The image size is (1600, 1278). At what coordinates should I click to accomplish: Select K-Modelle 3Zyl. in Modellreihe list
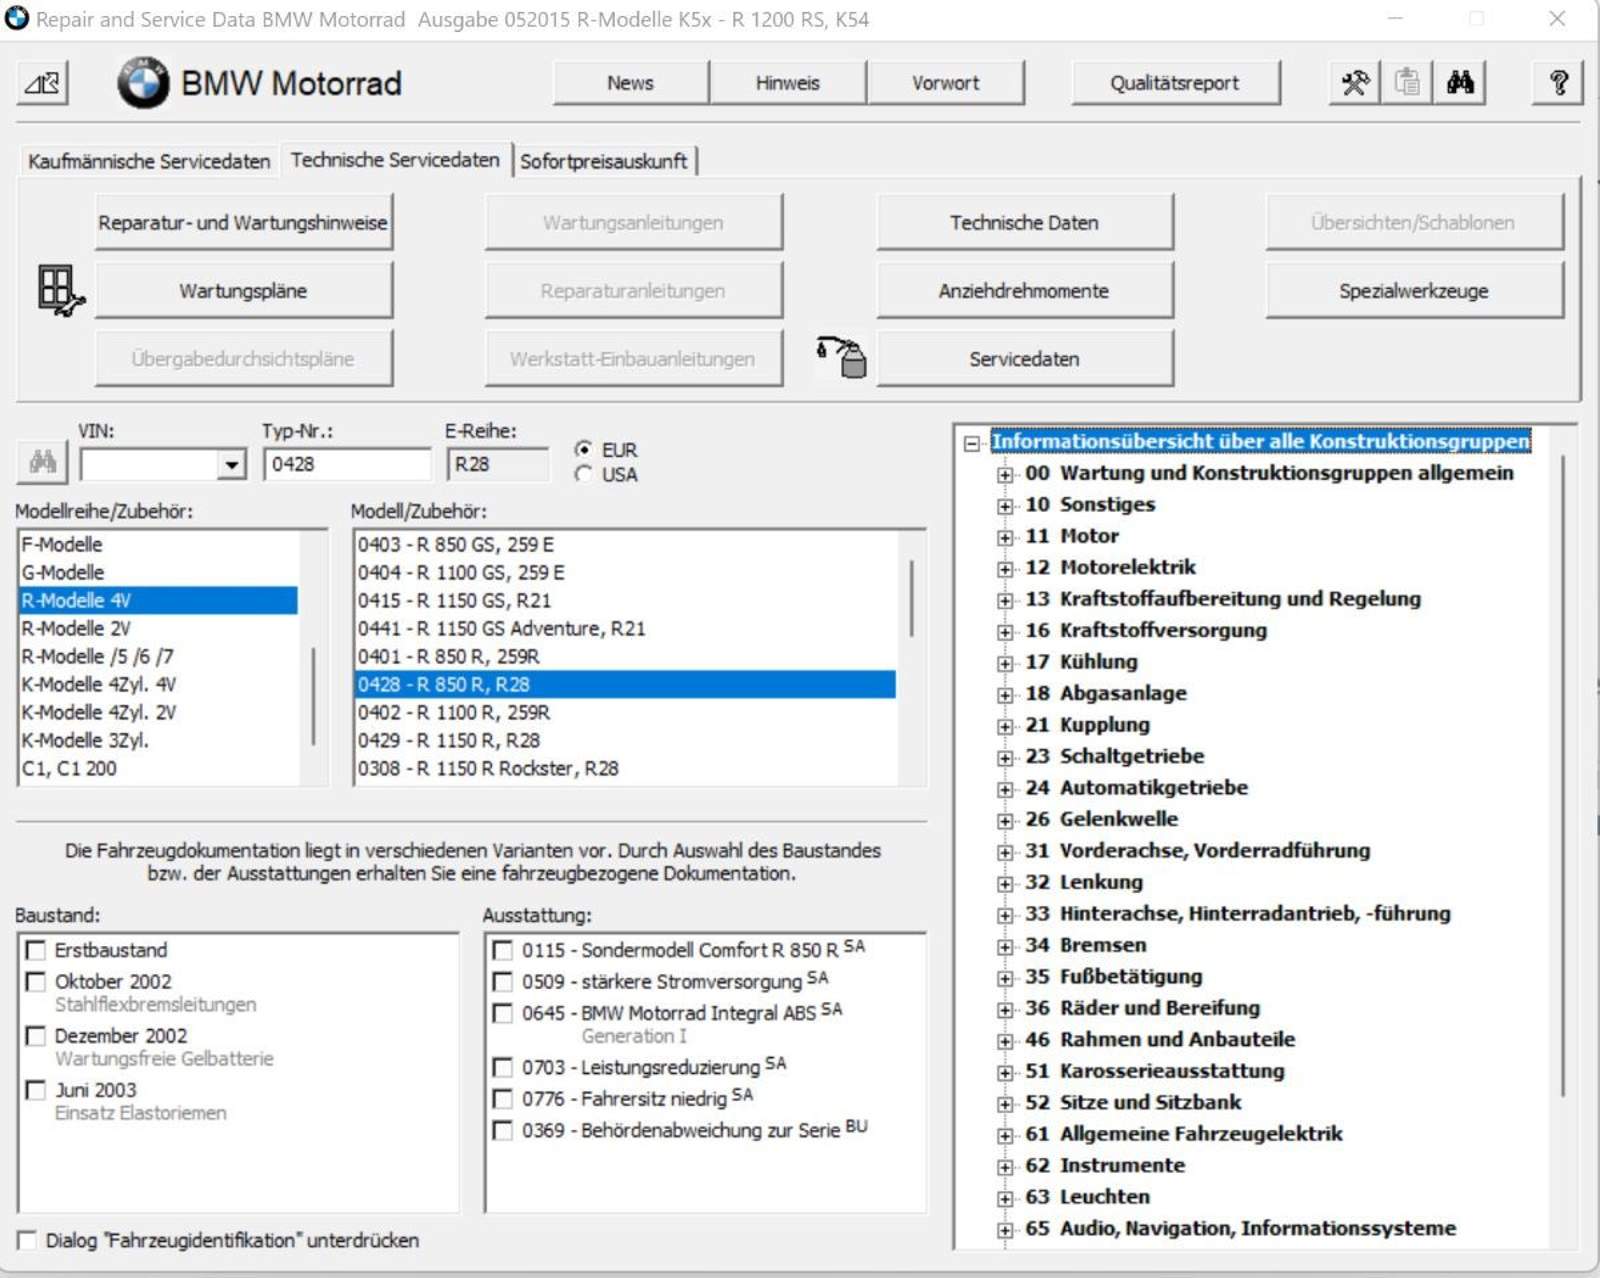tap(158, 740)
